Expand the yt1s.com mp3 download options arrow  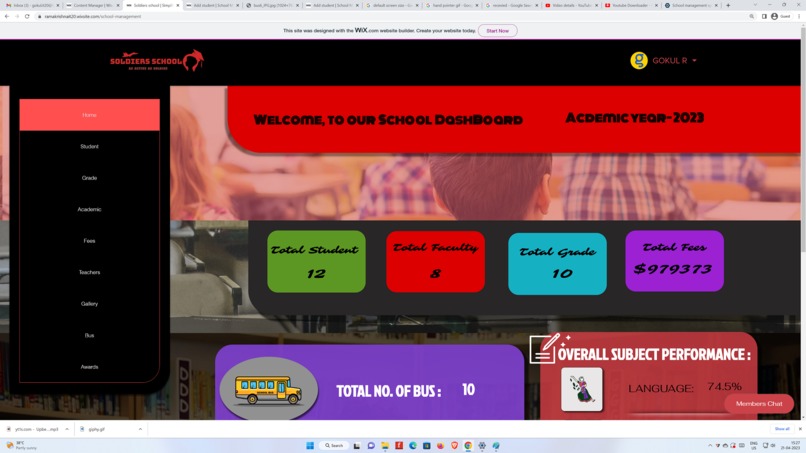[x=67, y=429]
